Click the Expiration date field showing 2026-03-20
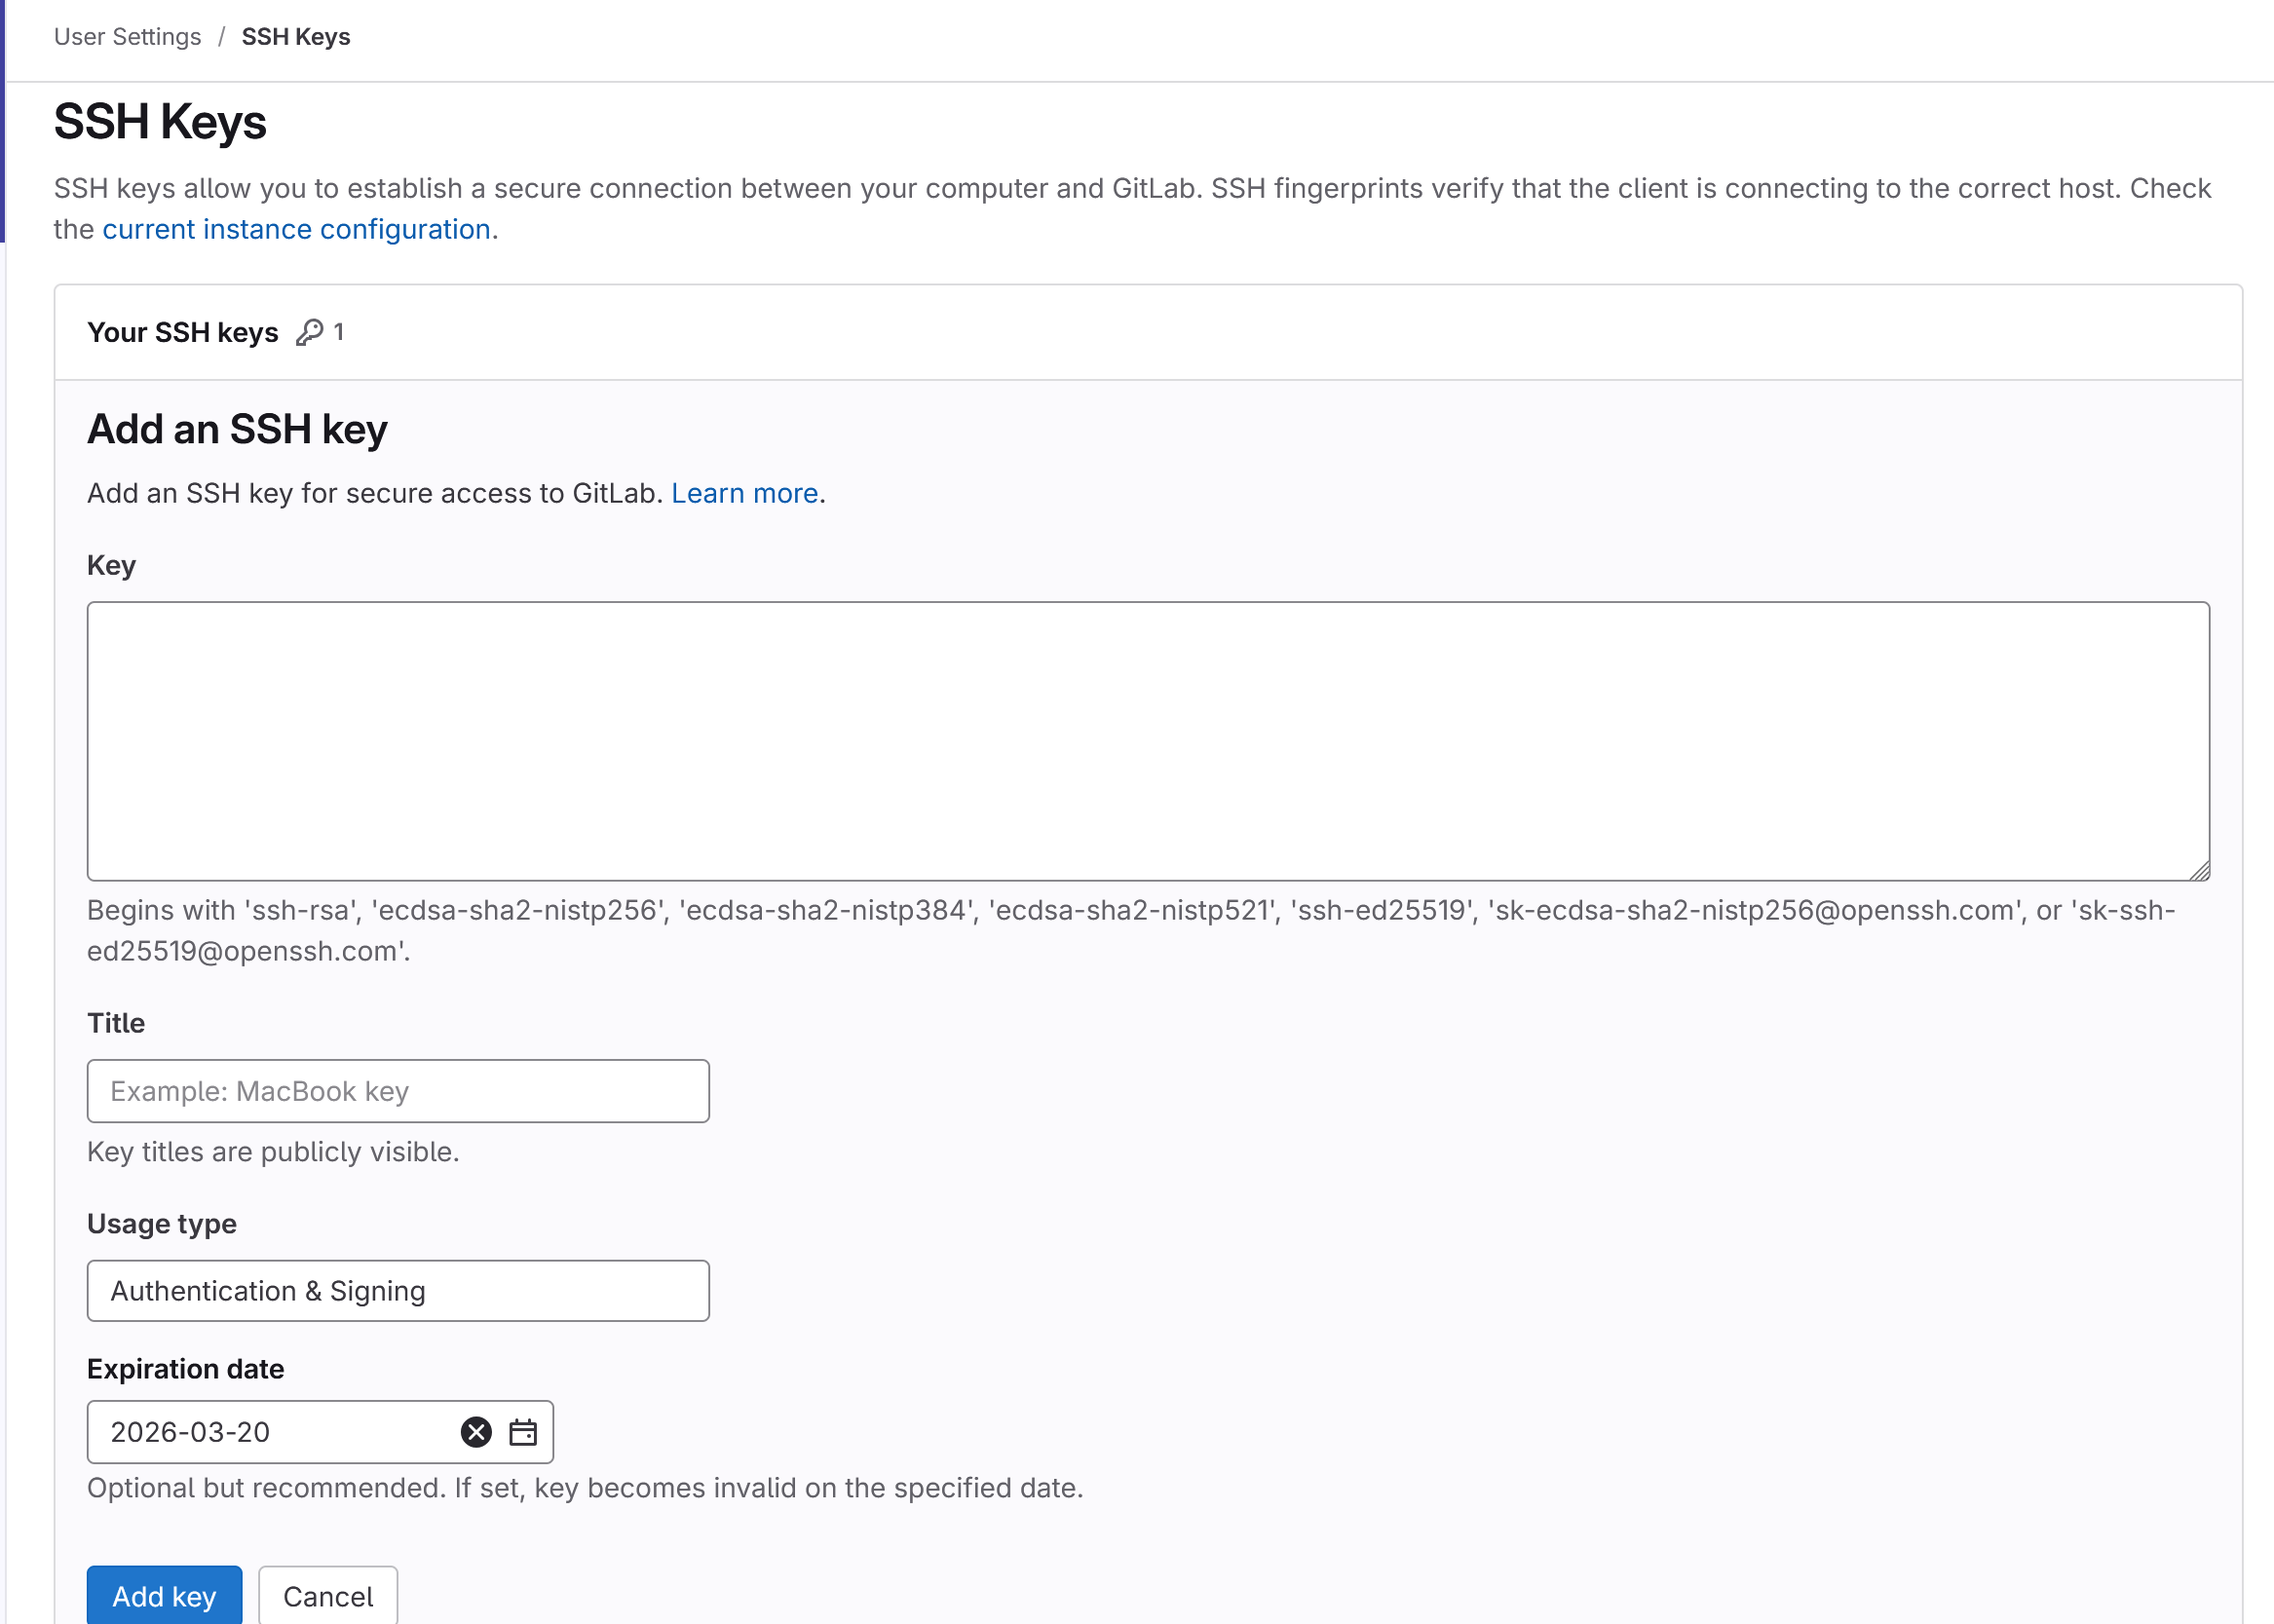 pyautogui.click(x=320, y=1432)
